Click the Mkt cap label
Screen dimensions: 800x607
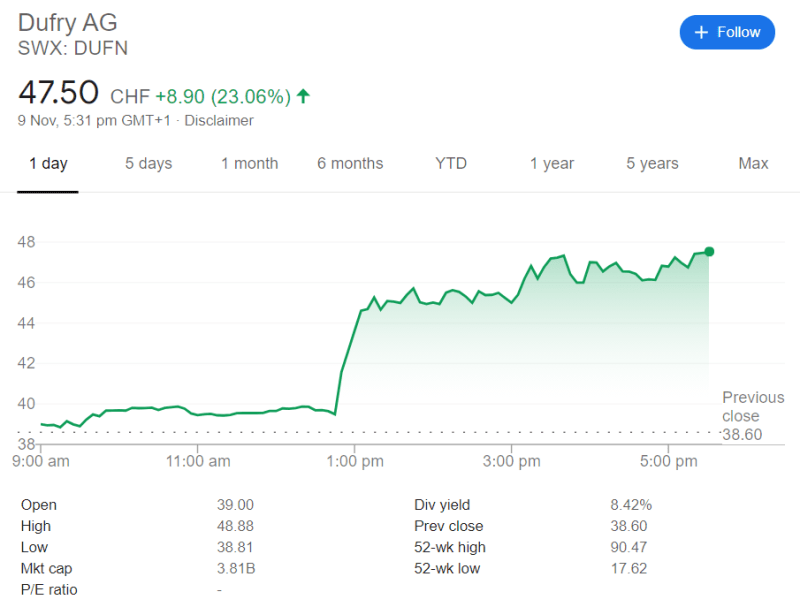click(46, 568)
